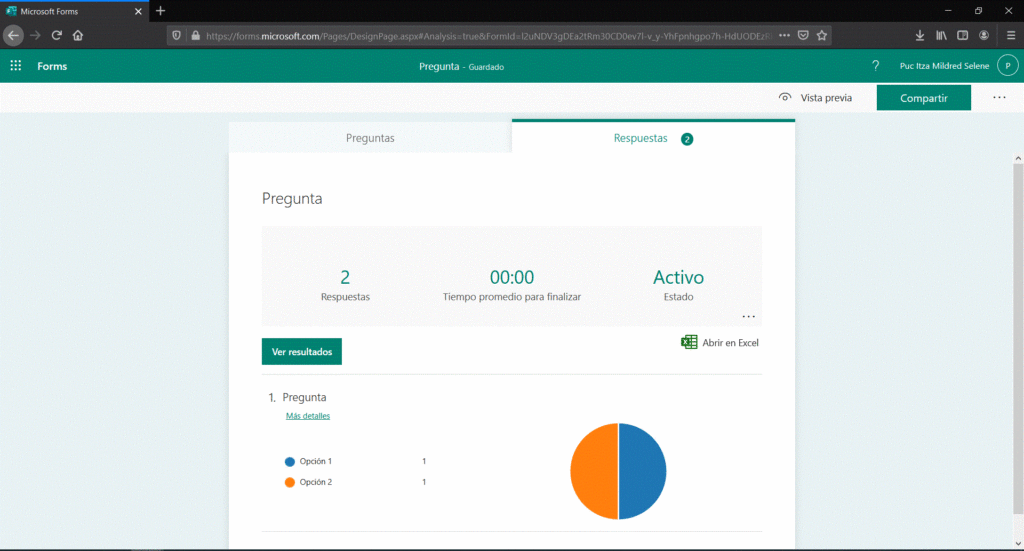1024x551 pixels.
Task: Click the Vista previa eye icon
Action: (785, 98)
